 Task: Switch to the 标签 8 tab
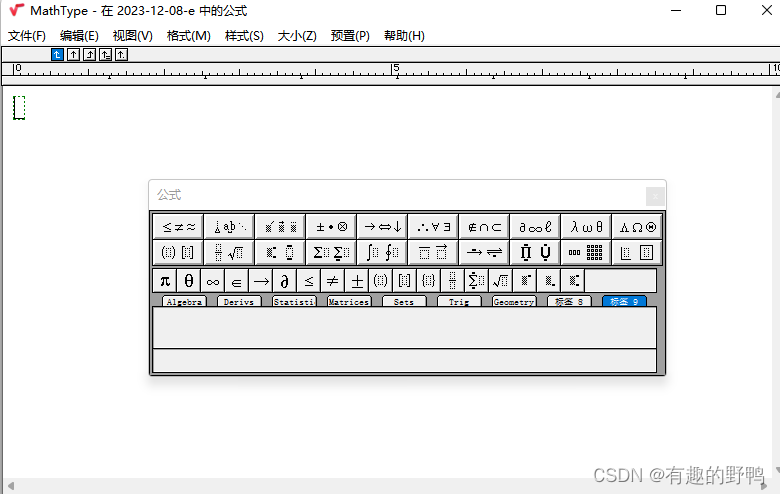point(569,301)
